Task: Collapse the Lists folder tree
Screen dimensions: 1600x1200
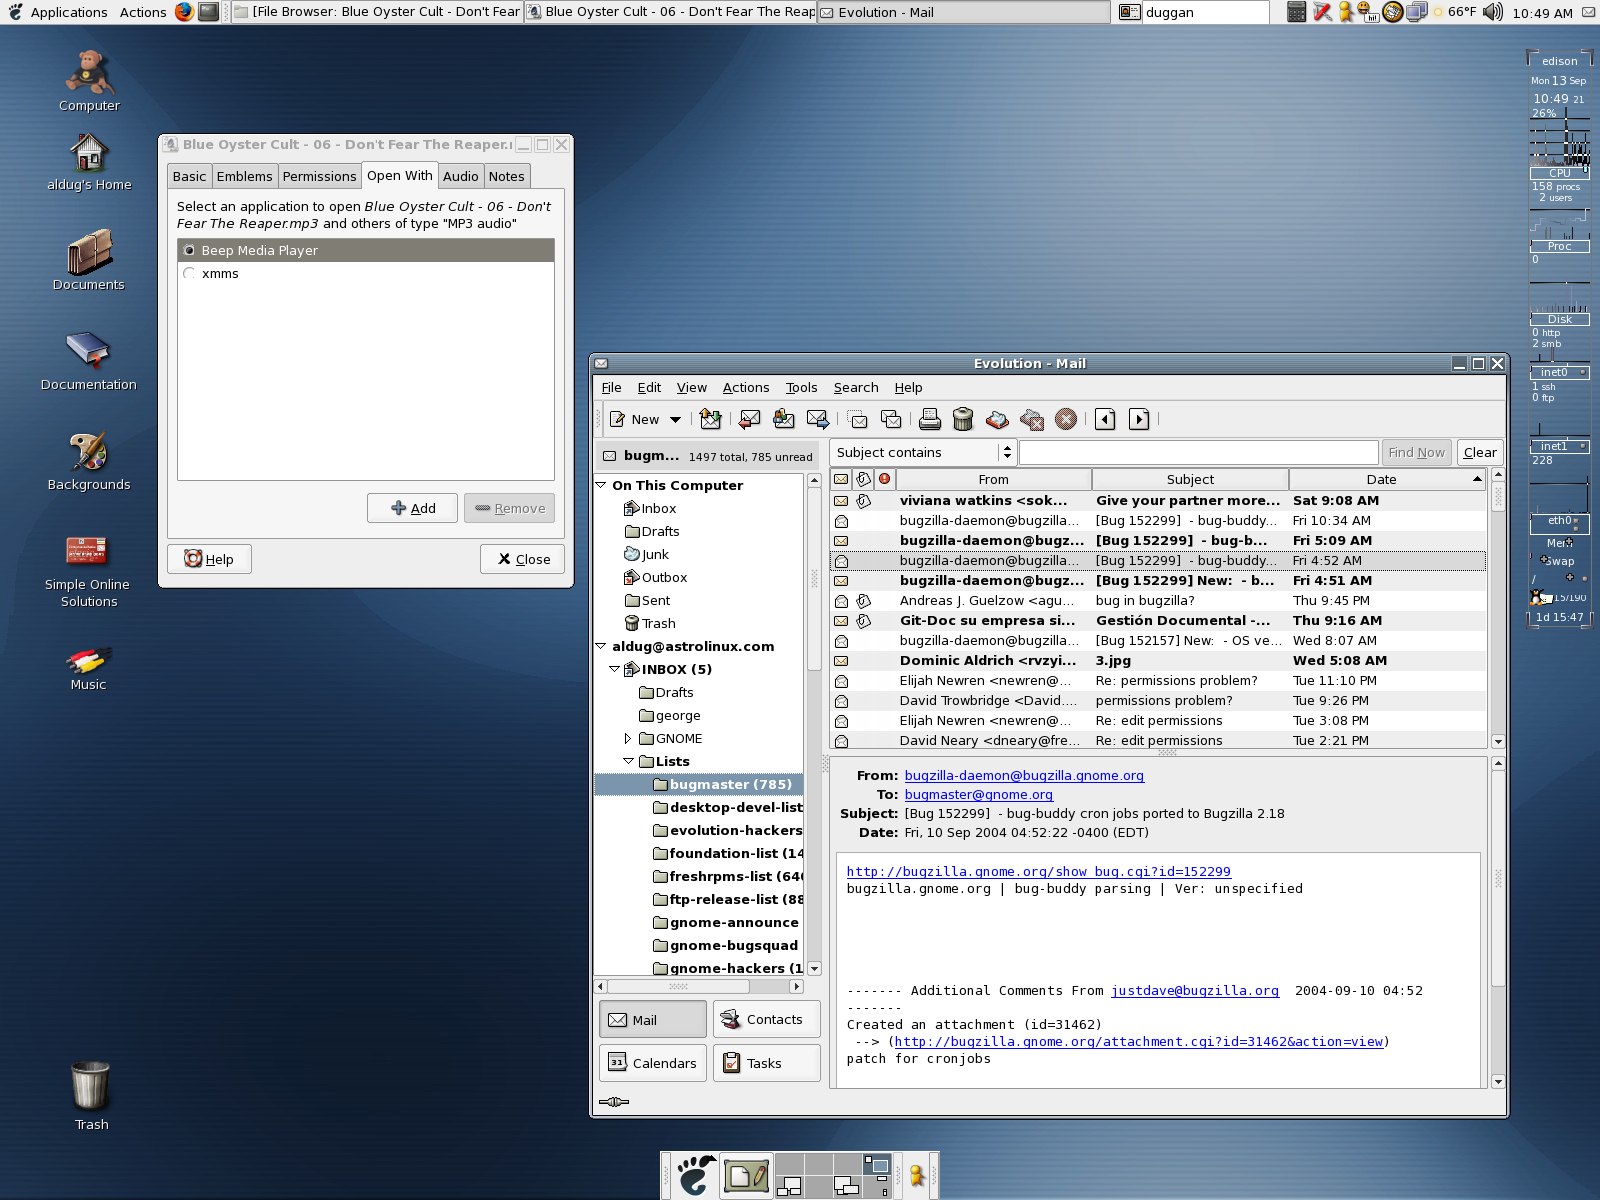Action: pos(628,761)
